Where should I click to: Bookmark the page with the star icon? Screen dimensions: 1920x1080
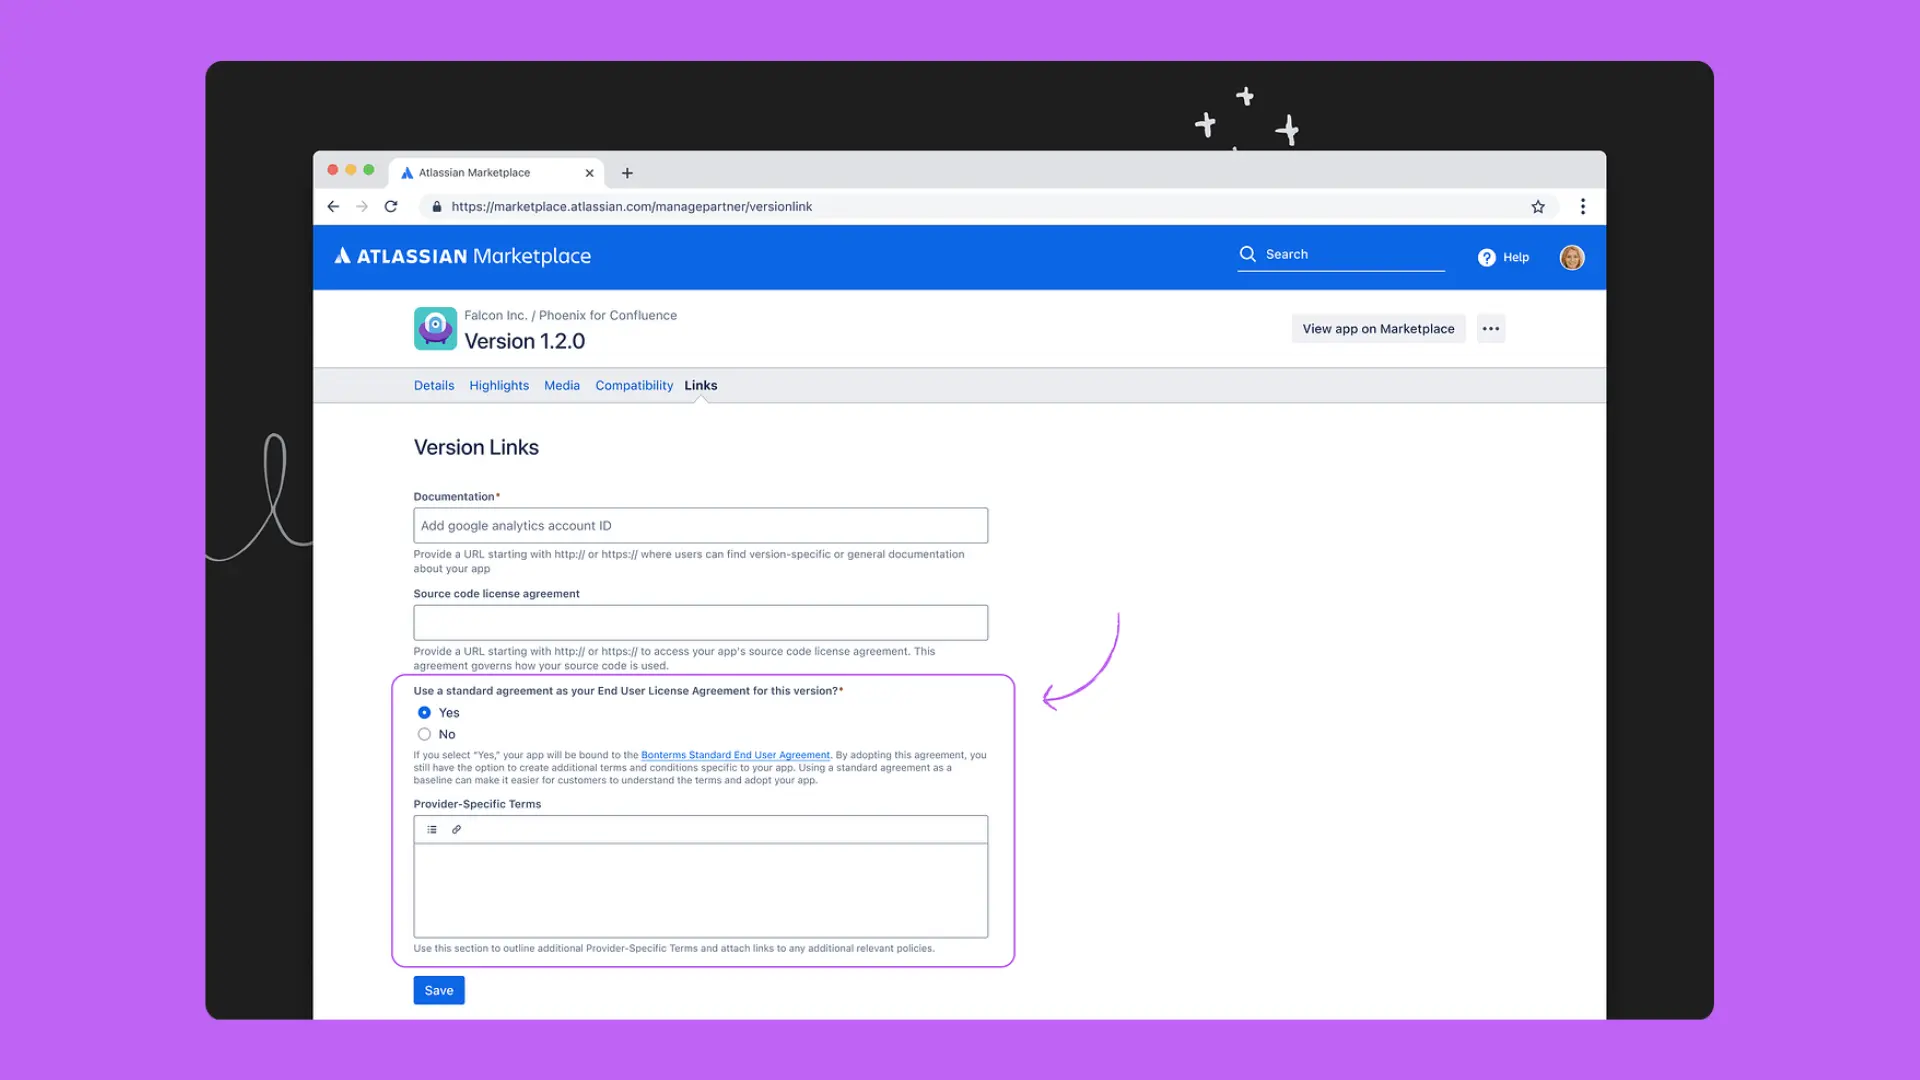(x=1538, y=207)
